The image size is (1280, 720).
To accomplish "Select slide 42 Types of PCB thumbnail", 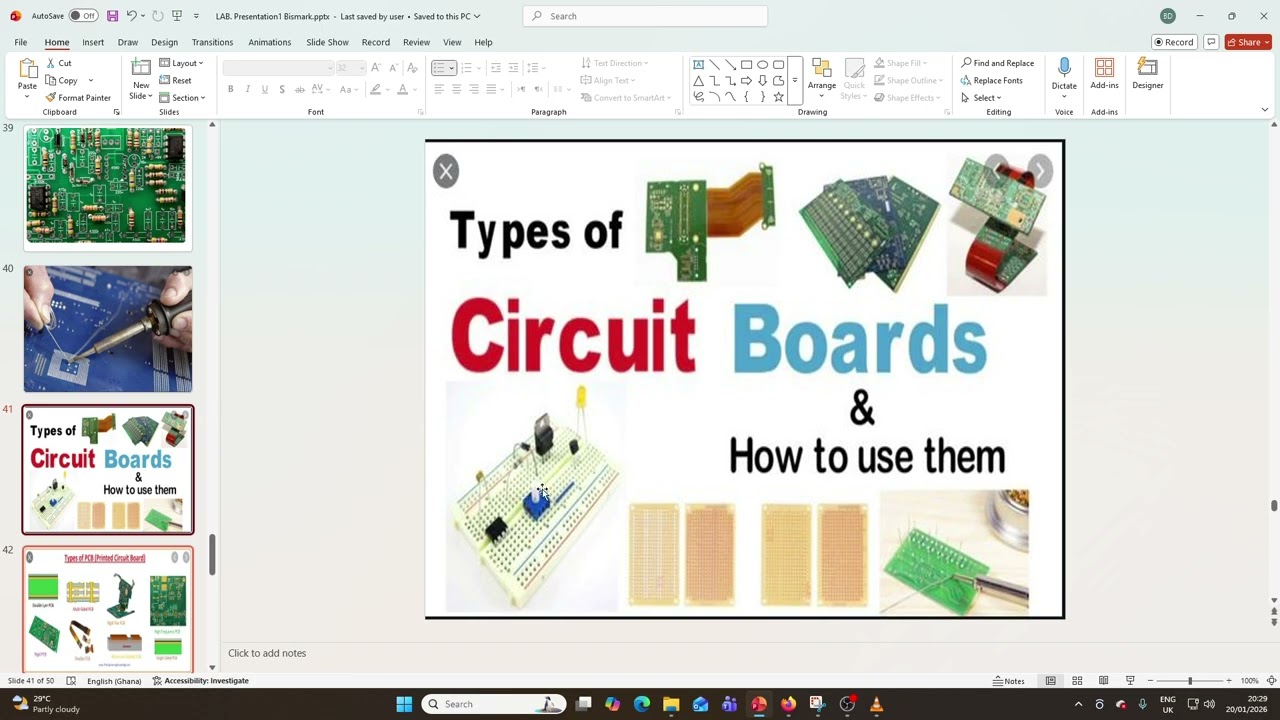I will tap(108, 609).
